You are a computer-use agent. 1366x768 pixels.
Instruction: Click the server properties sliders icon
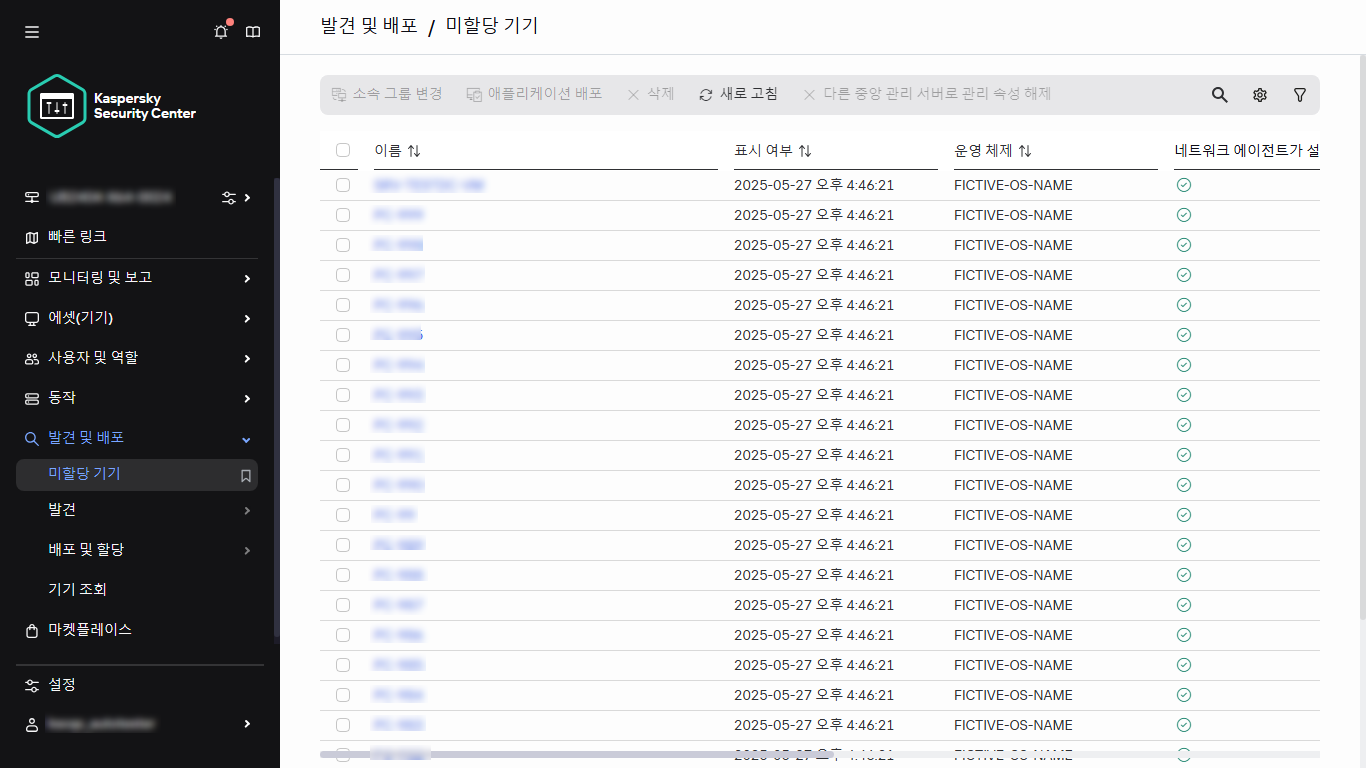click(229, 198)
